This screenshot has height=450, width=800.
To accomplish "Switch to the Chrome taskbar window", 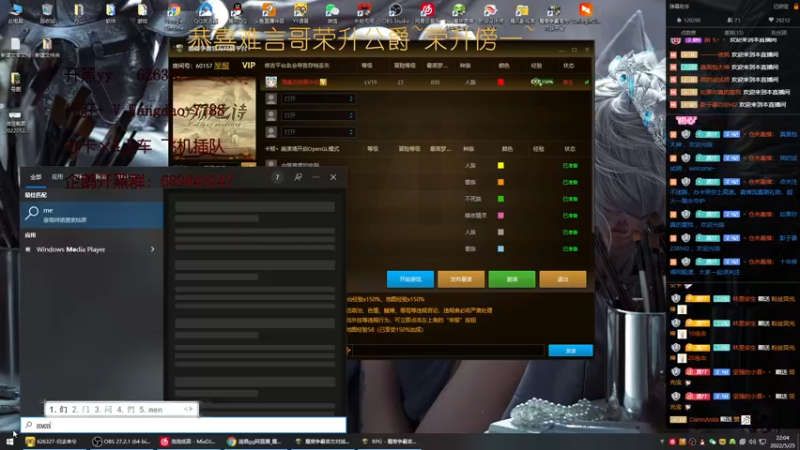I will [254, 441].
